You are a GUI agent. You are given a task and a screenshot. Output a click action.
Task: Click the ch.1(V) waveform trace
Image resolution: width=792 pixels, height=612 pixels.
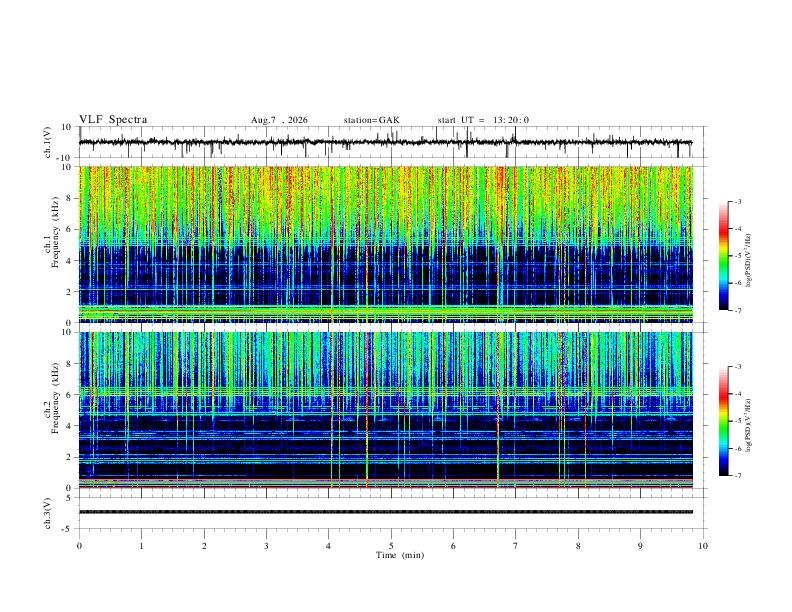coord(385,142)
